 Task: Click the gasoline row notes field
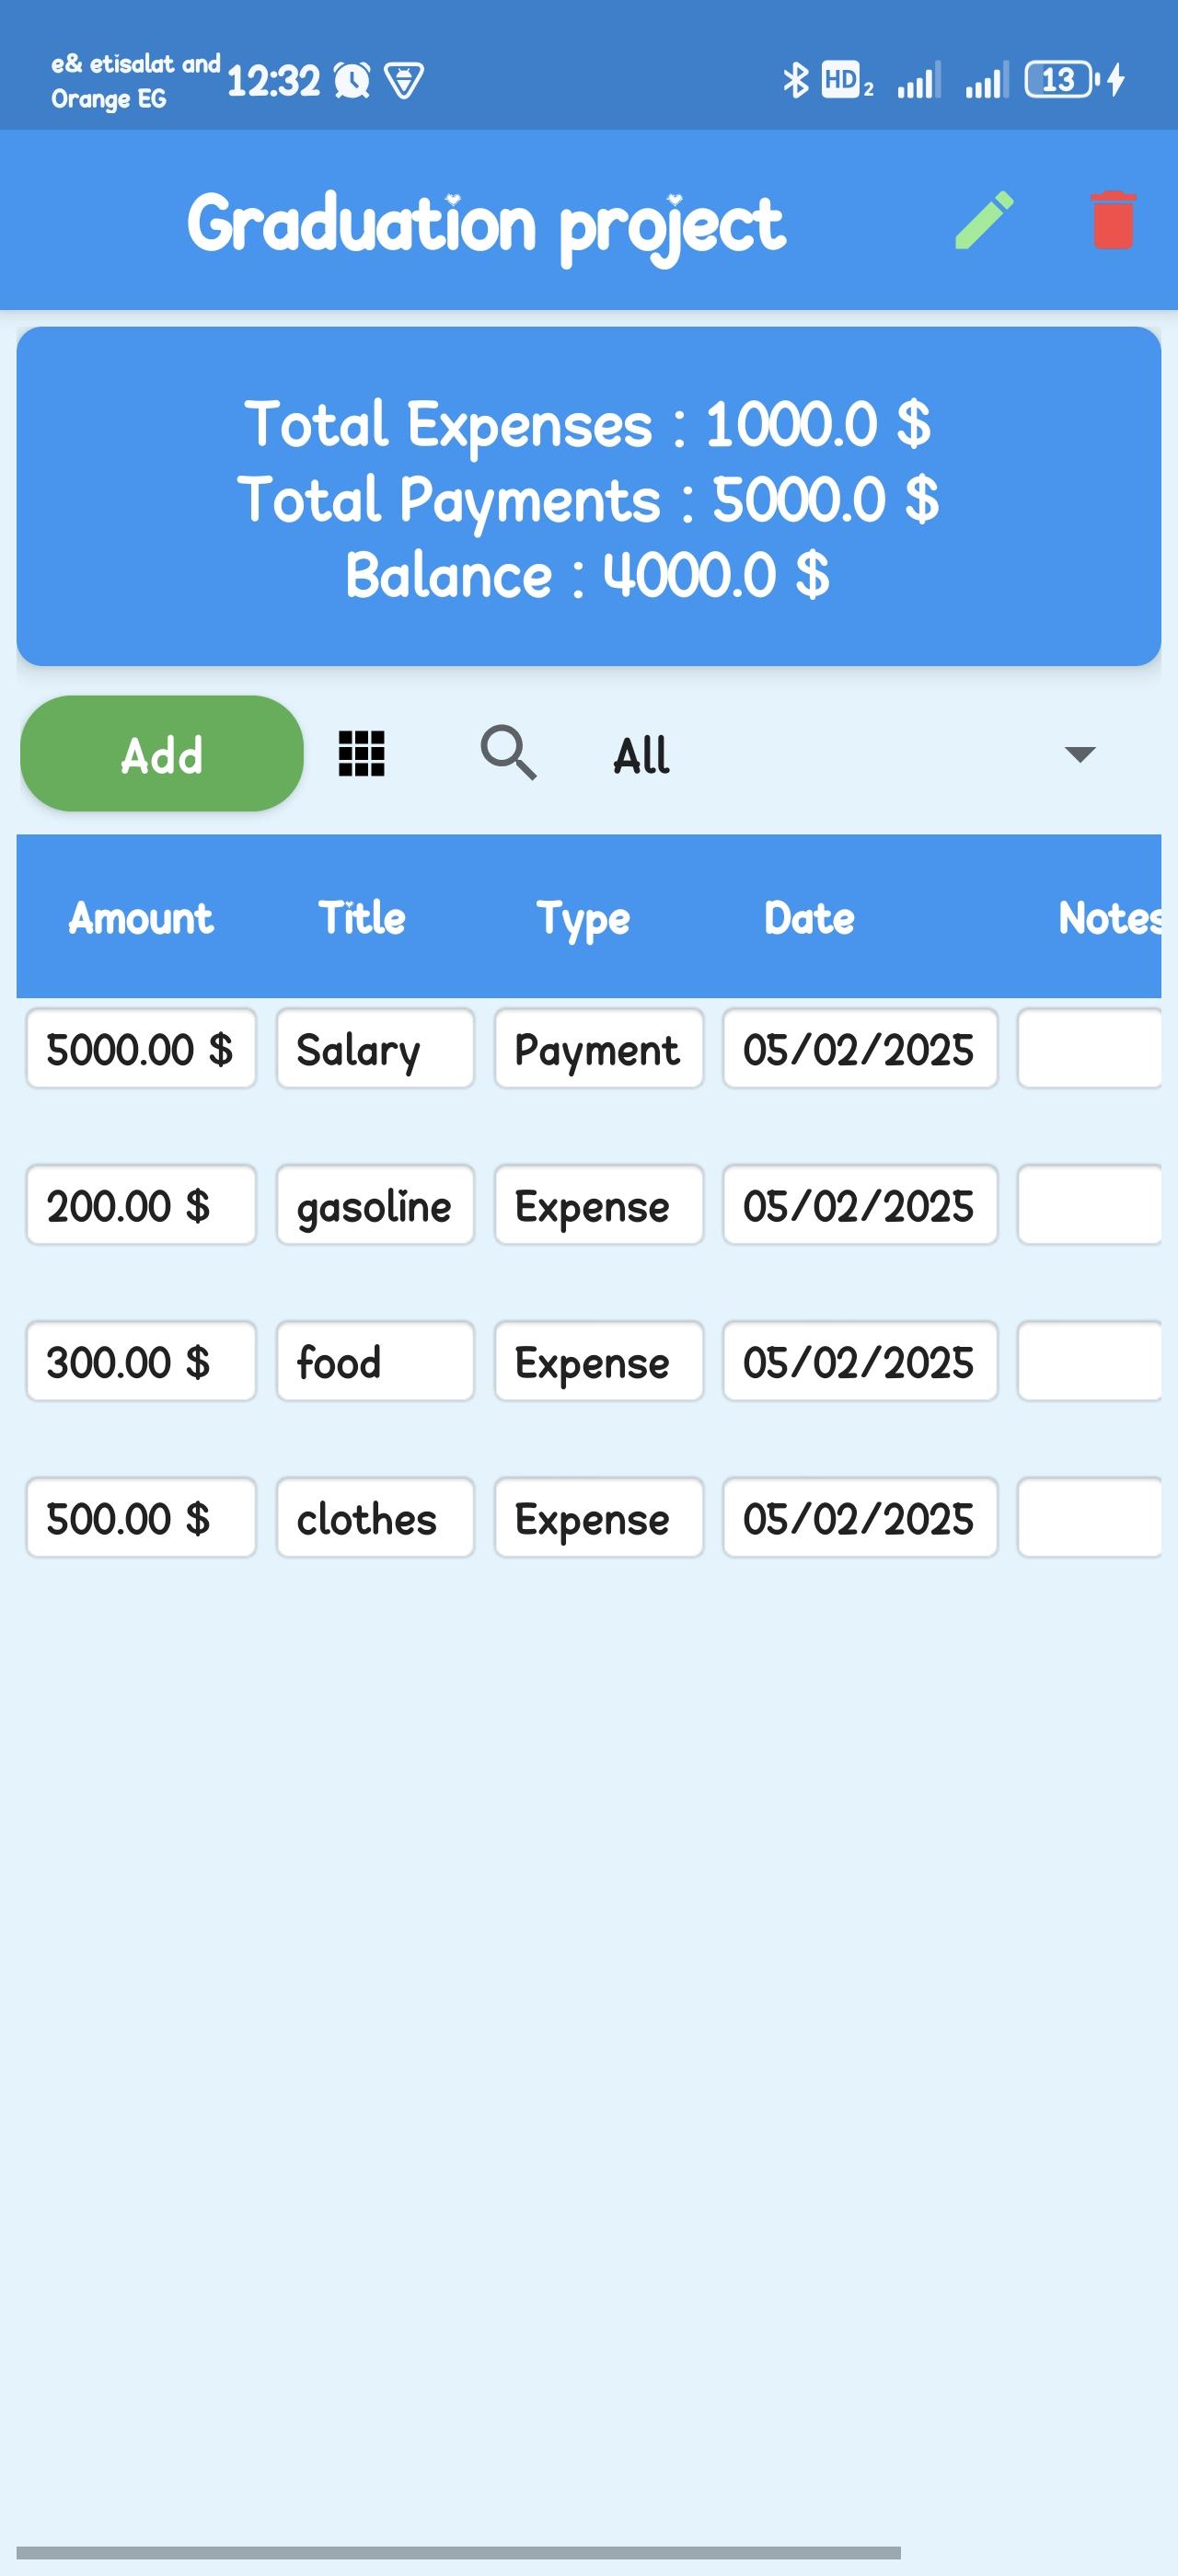[x=1089, y=1205]
